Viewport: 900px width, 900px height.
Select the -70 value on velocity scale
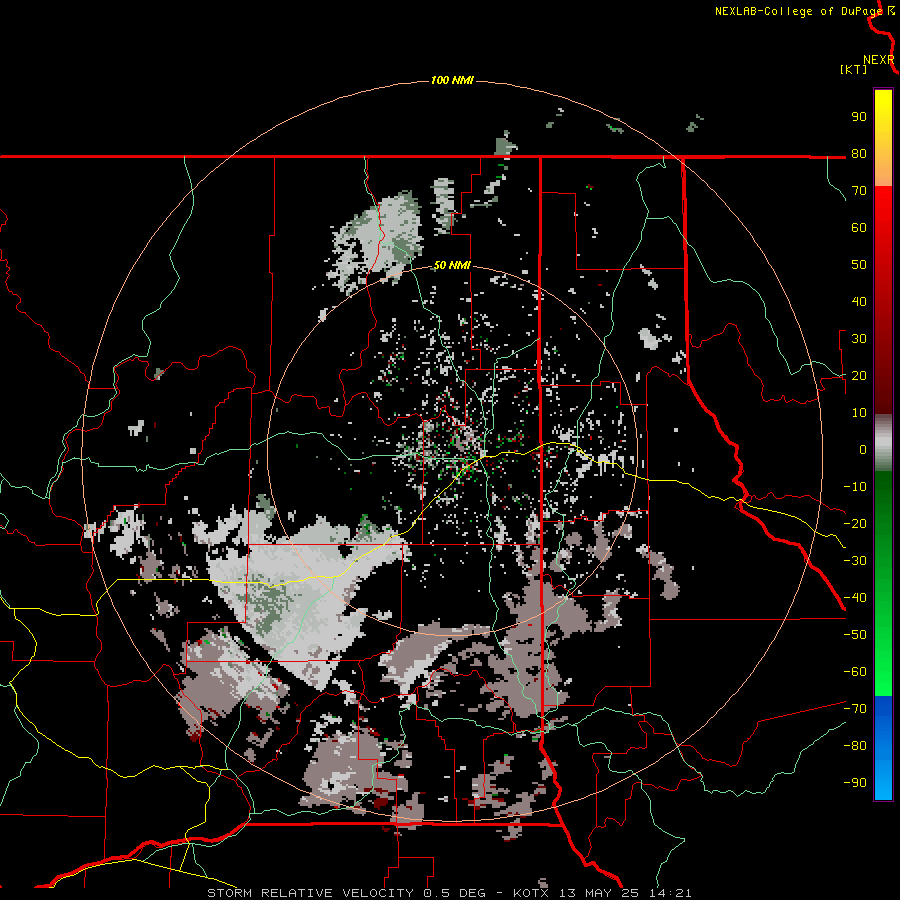point(855,708)
